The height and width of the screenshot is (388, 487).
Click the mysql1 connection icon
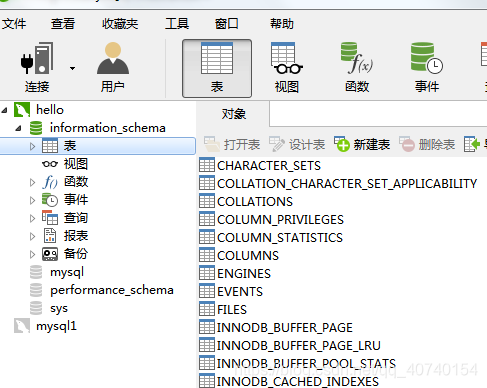(22, 326)
